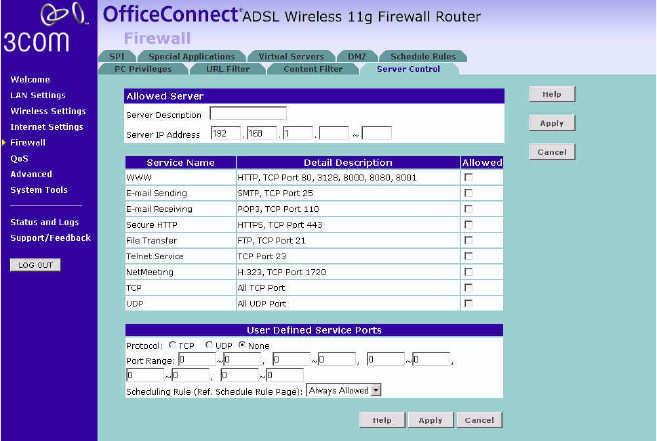Open the PC Privileges tab

pos(143,69)
